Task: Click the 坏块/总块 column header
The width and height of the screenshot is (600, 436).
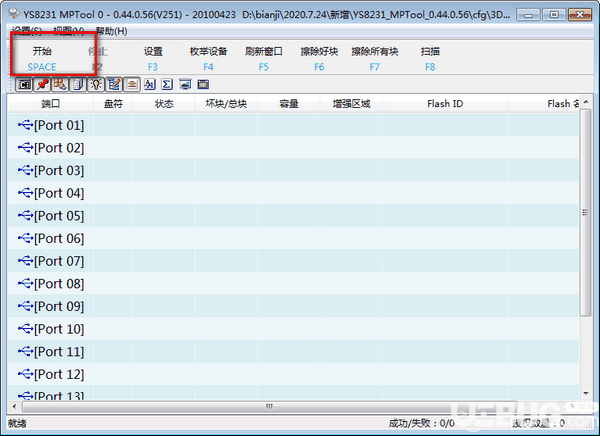Action: 226,104
